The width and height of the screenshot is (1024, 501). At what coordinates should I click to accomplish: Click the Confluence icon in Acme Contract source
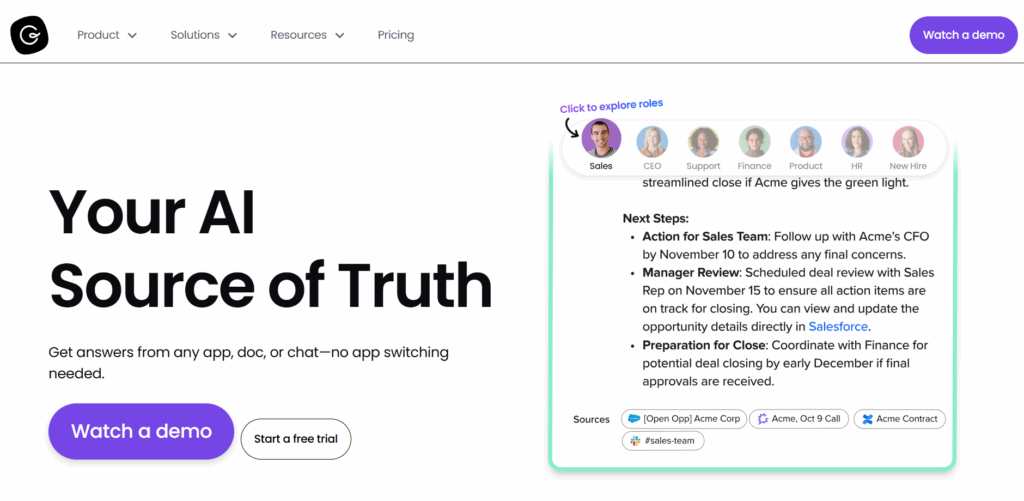pyautogui.click(x=867, y=419)
